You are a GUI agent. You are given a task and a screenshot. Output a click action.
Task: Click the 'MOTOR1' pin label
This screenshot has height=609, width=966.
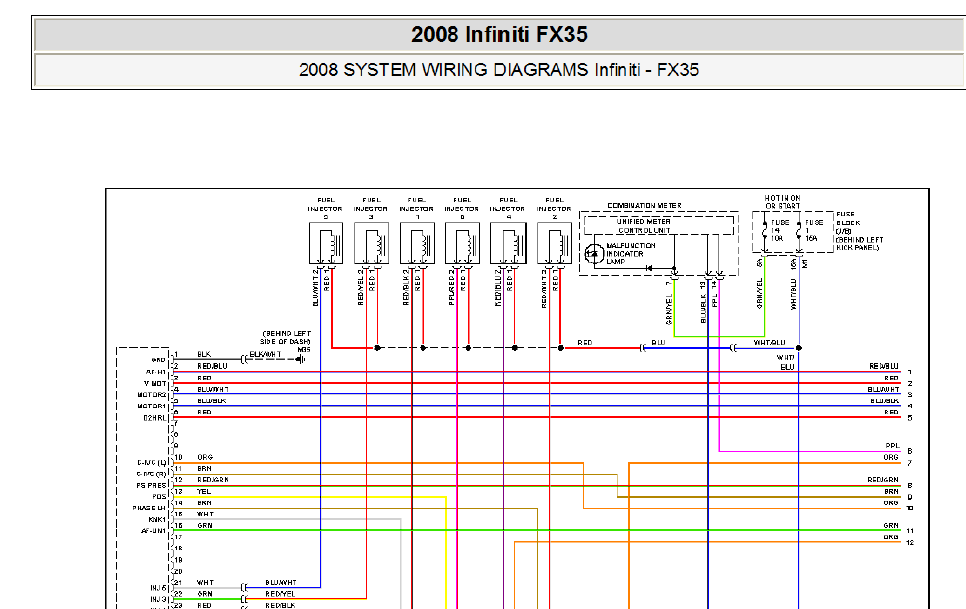[x=152, y=406]
